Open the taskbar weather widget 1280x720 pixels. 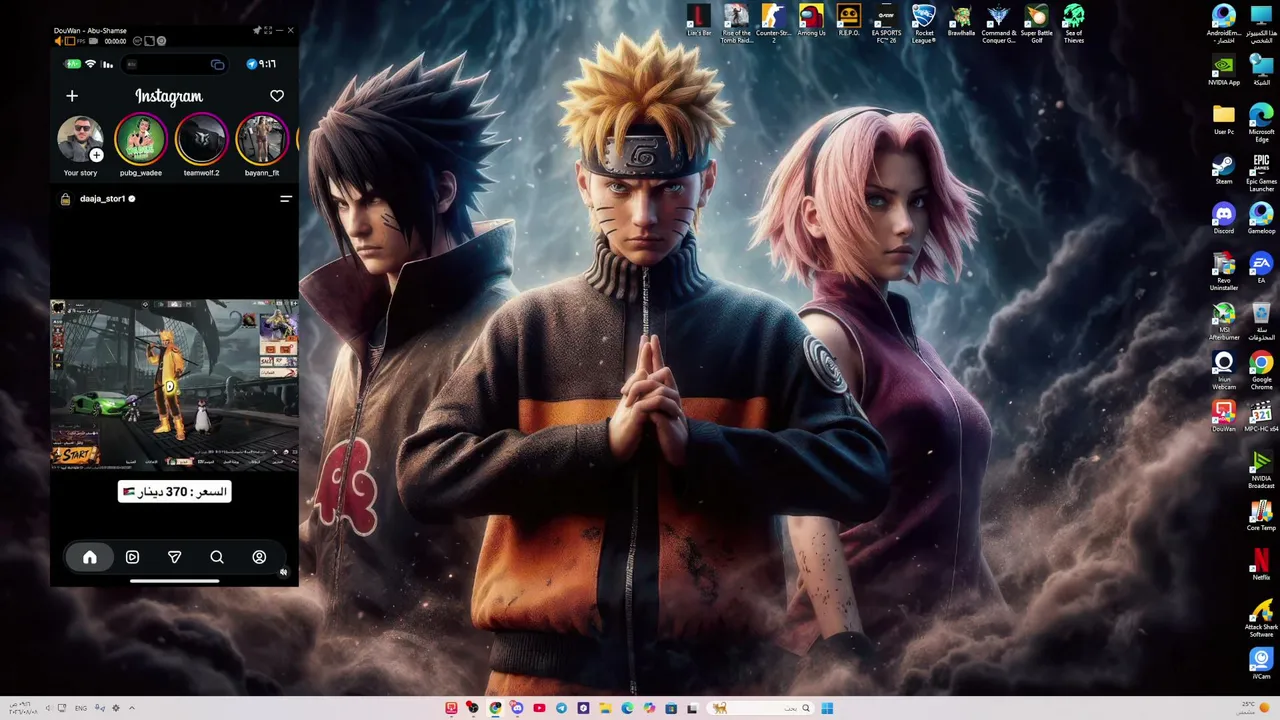pos(1255,708)
